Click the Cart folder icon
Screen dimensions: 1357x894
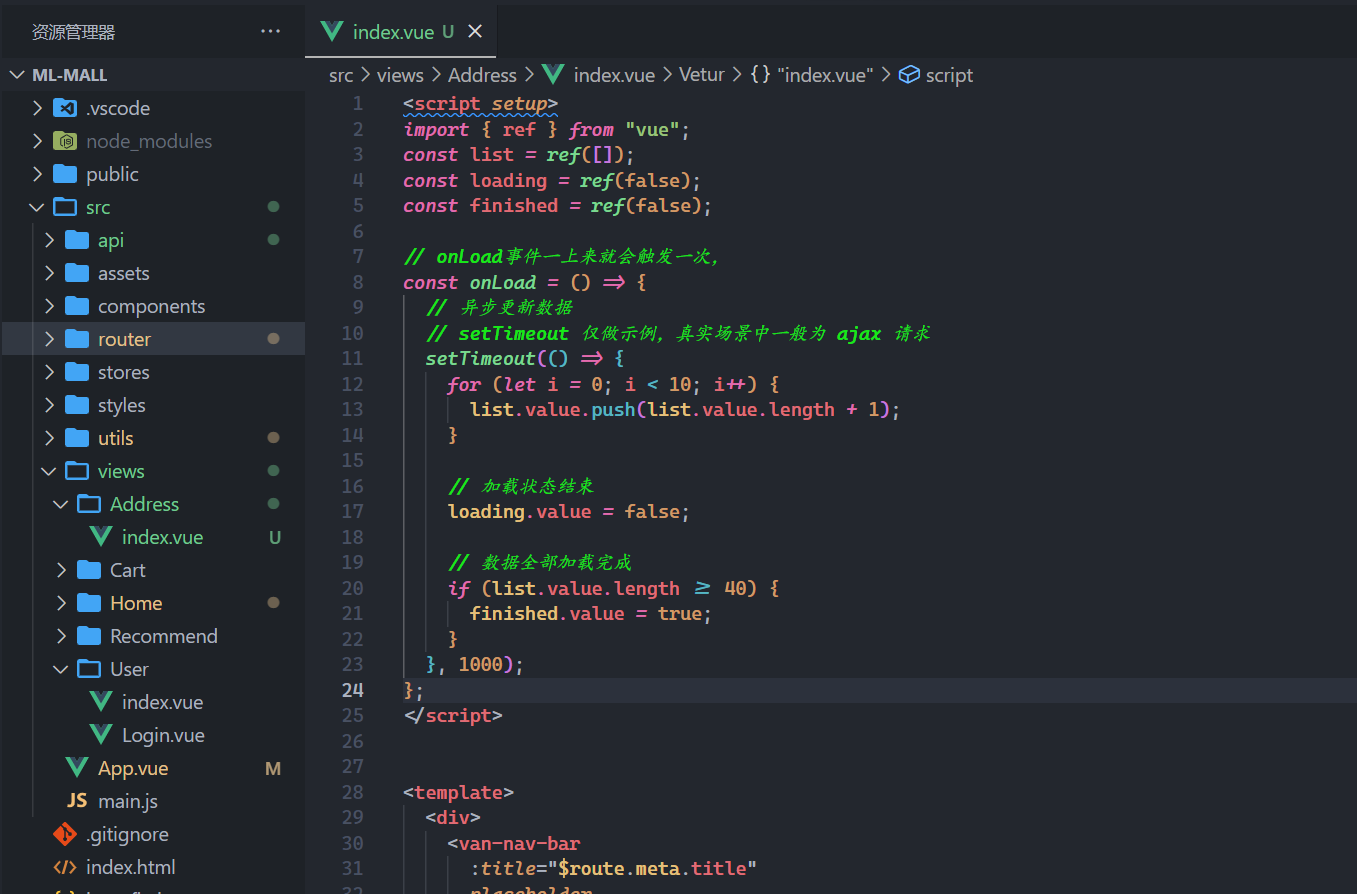coord(89,570)
